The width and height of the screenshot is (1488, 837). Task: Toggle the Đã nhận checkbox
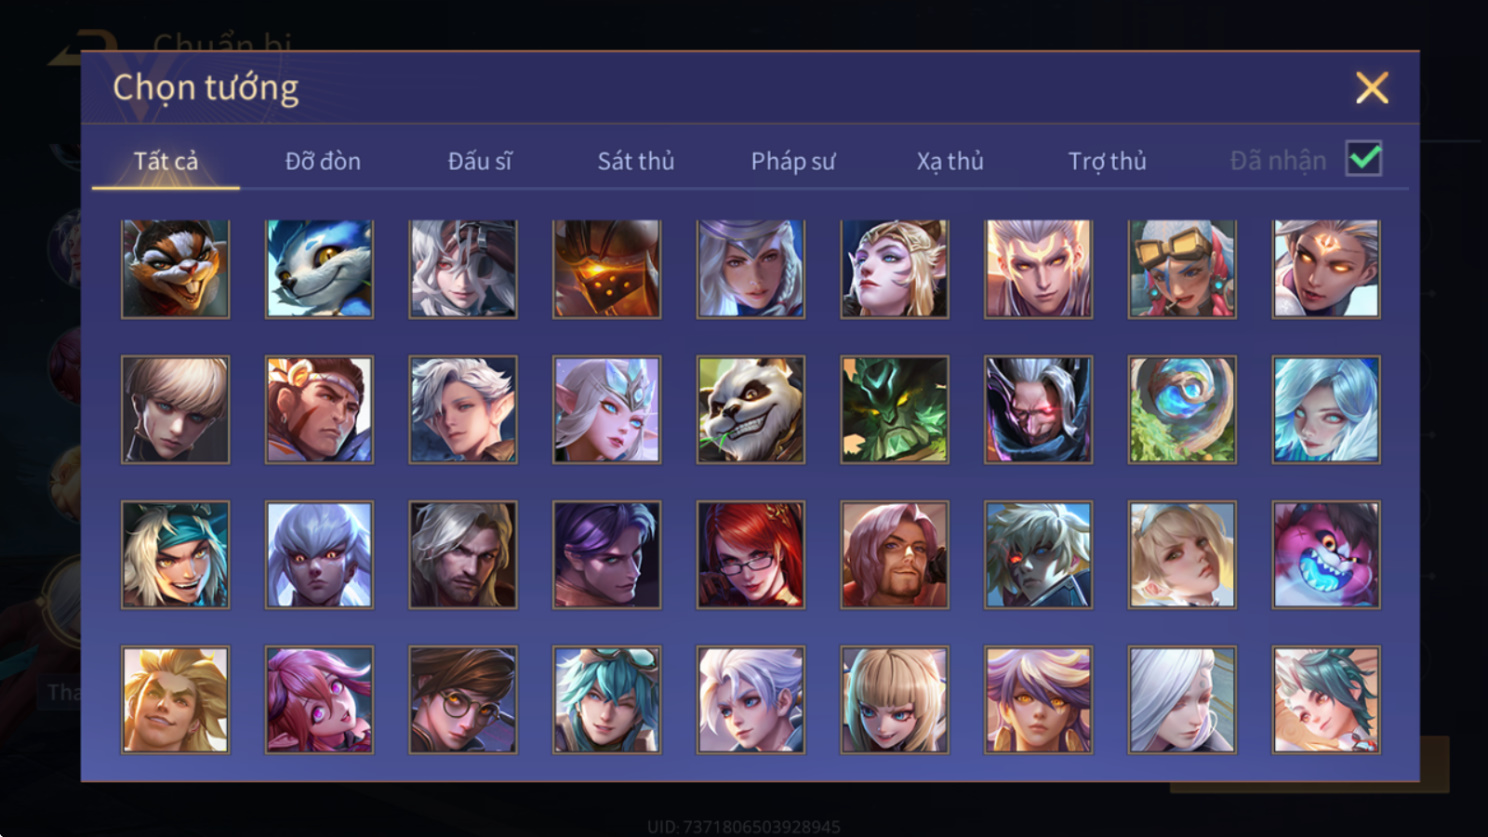pyautogui.click(x=1364, y=159)
